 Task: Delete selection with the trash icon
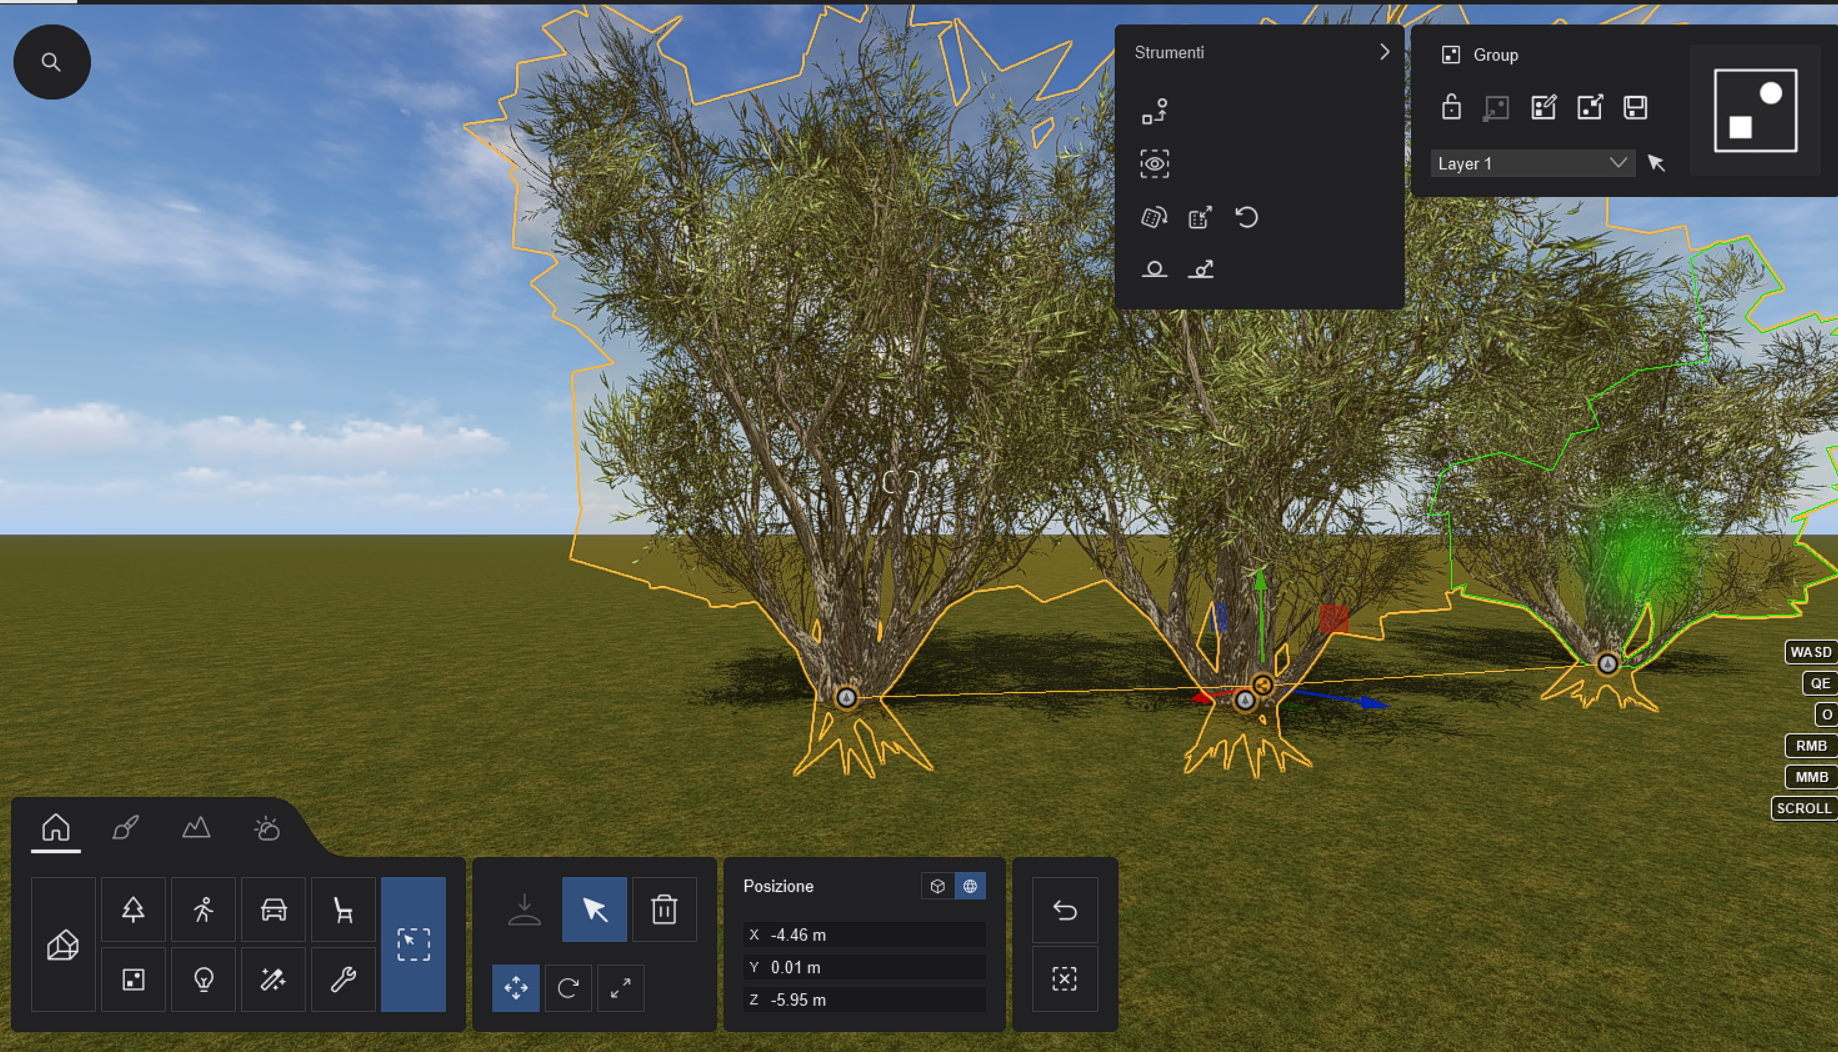click(x=664, y=909)
